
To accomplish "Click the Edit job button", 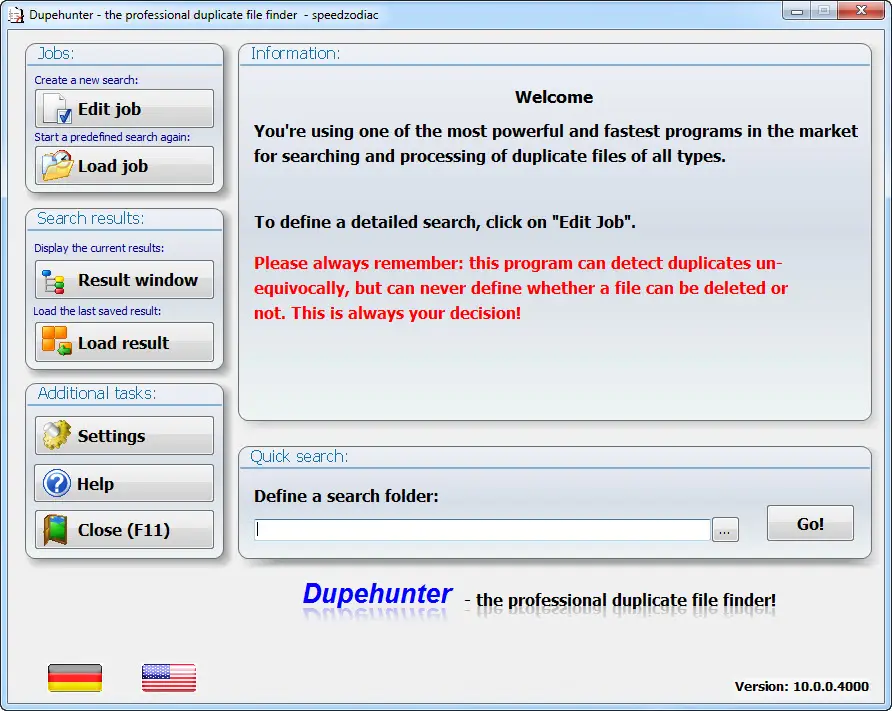I will (124, 108).
